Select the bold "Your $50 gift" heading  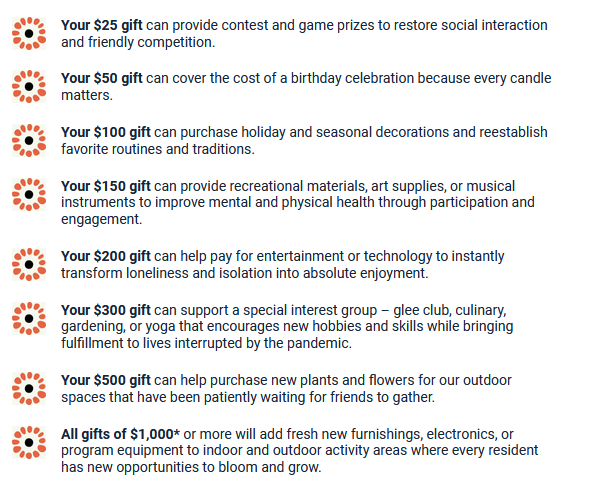(x=102, y=78)
